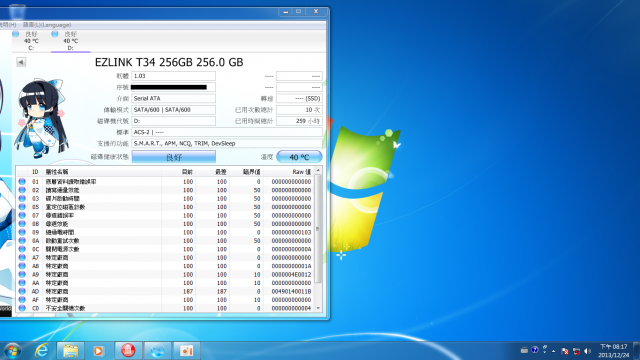
Task: Click the volume speaker tray icon
Action: (x=587, y=351)
